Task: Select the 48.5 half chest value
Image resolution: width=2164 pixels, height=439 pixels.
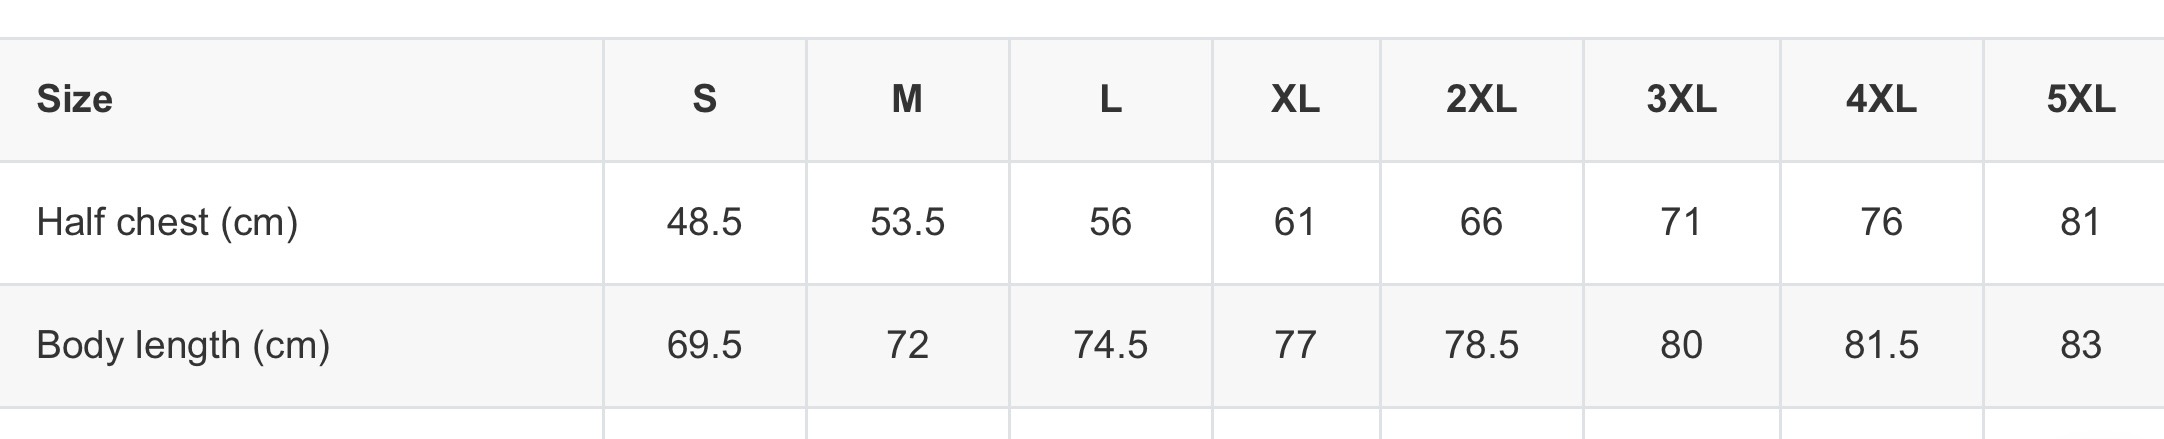Action: [x=705, y=222]
